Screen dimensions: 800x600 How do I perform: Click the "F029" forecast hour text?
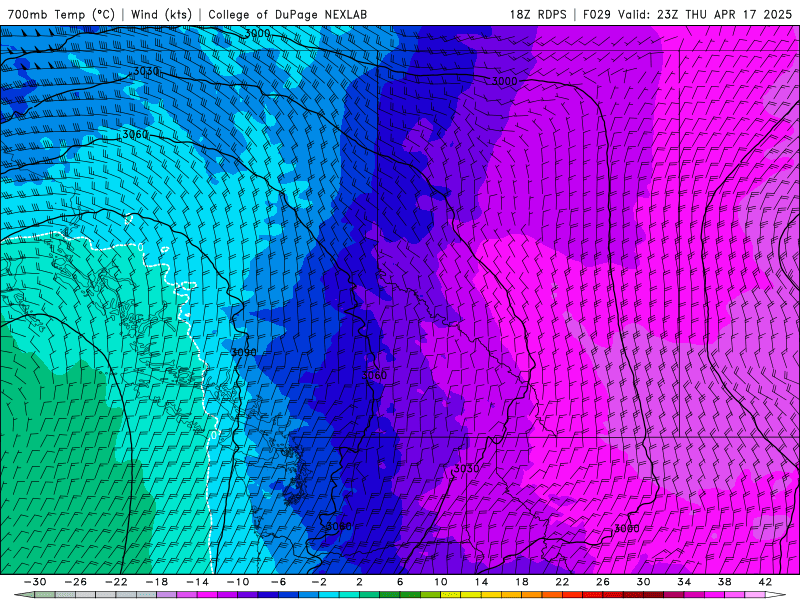(596, 14)
